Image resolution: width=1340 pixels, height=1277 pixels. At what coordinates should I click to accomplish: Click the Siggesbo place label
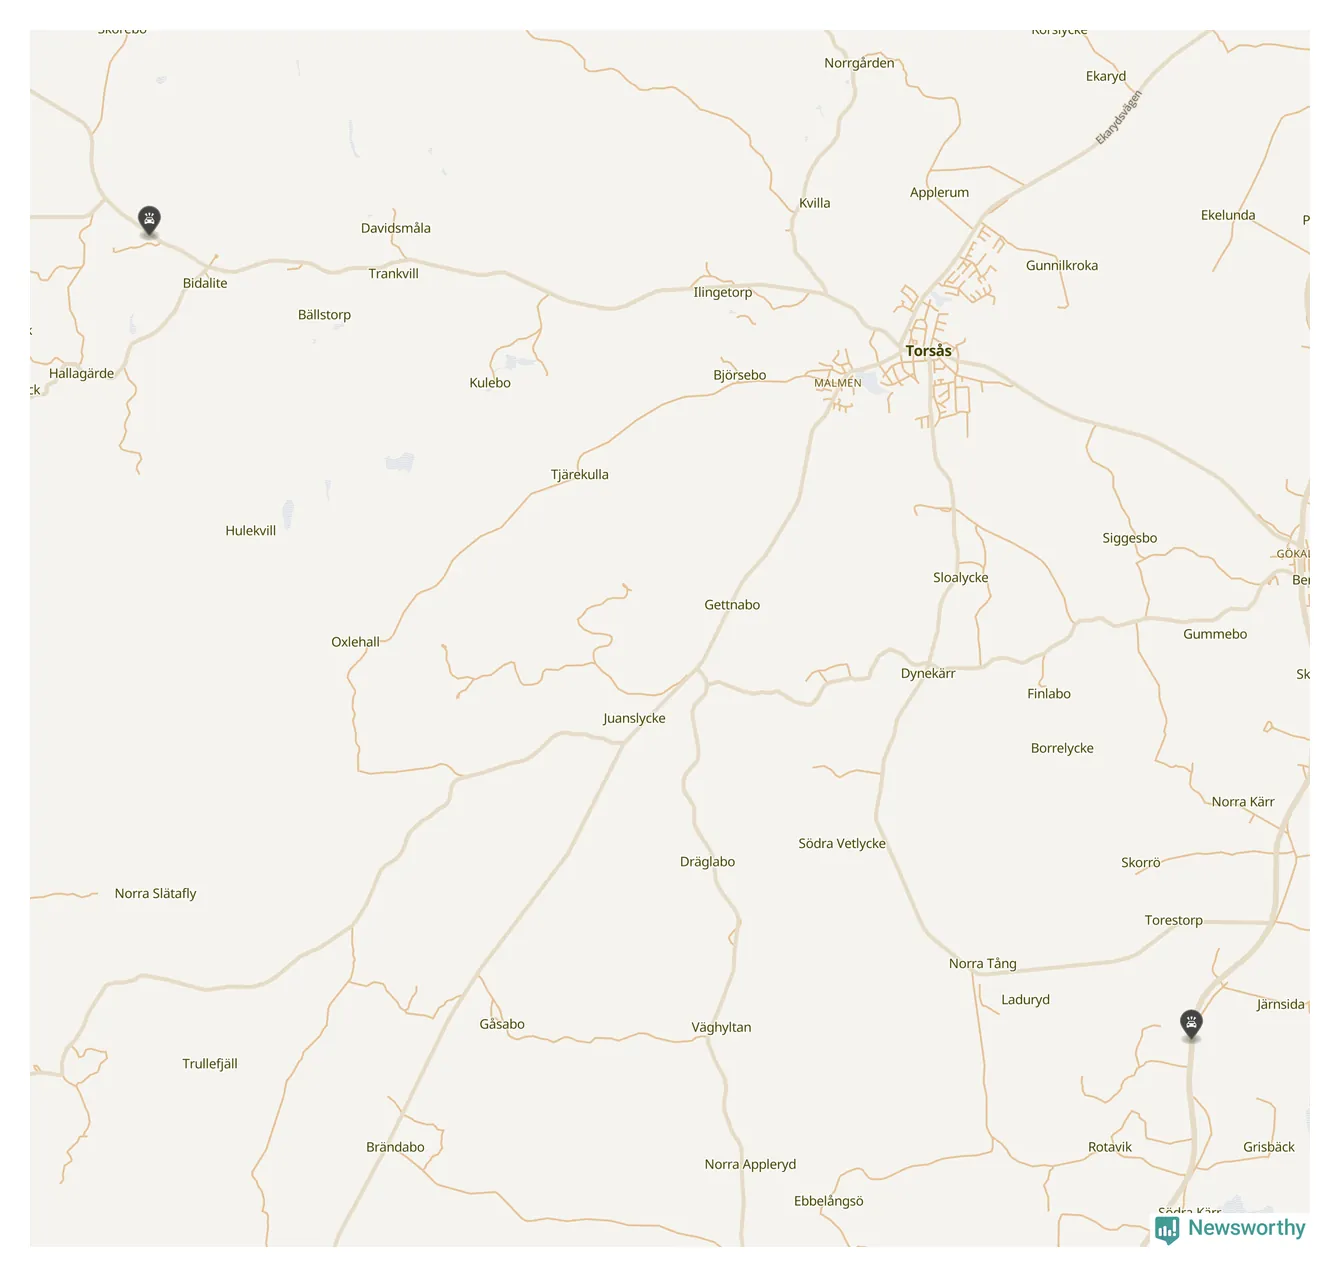(1130, 539)
